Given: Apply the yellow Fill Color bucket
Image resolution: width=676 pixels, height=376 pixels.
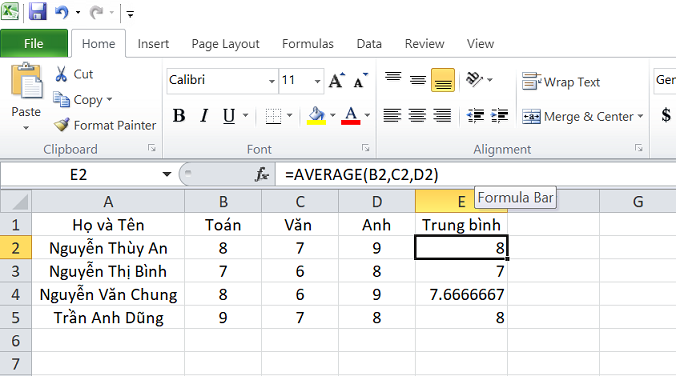Looking at the screenshot, I should pos(316,116).
